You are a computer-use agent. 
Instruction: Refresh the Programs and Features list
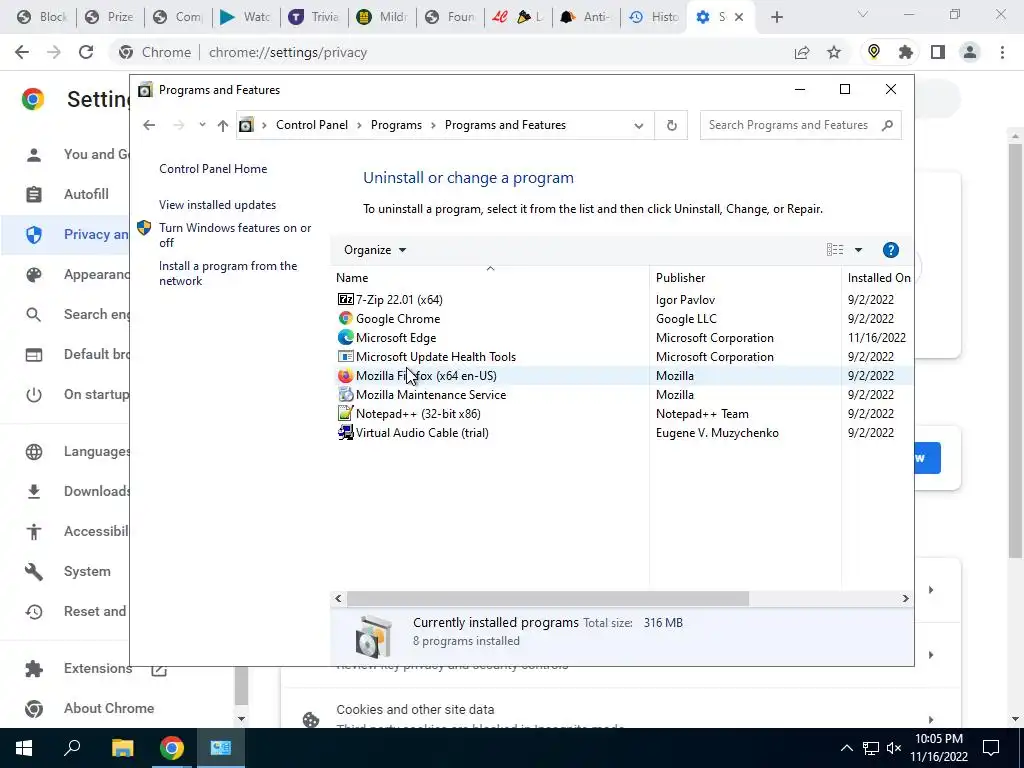tap(671, 125)
